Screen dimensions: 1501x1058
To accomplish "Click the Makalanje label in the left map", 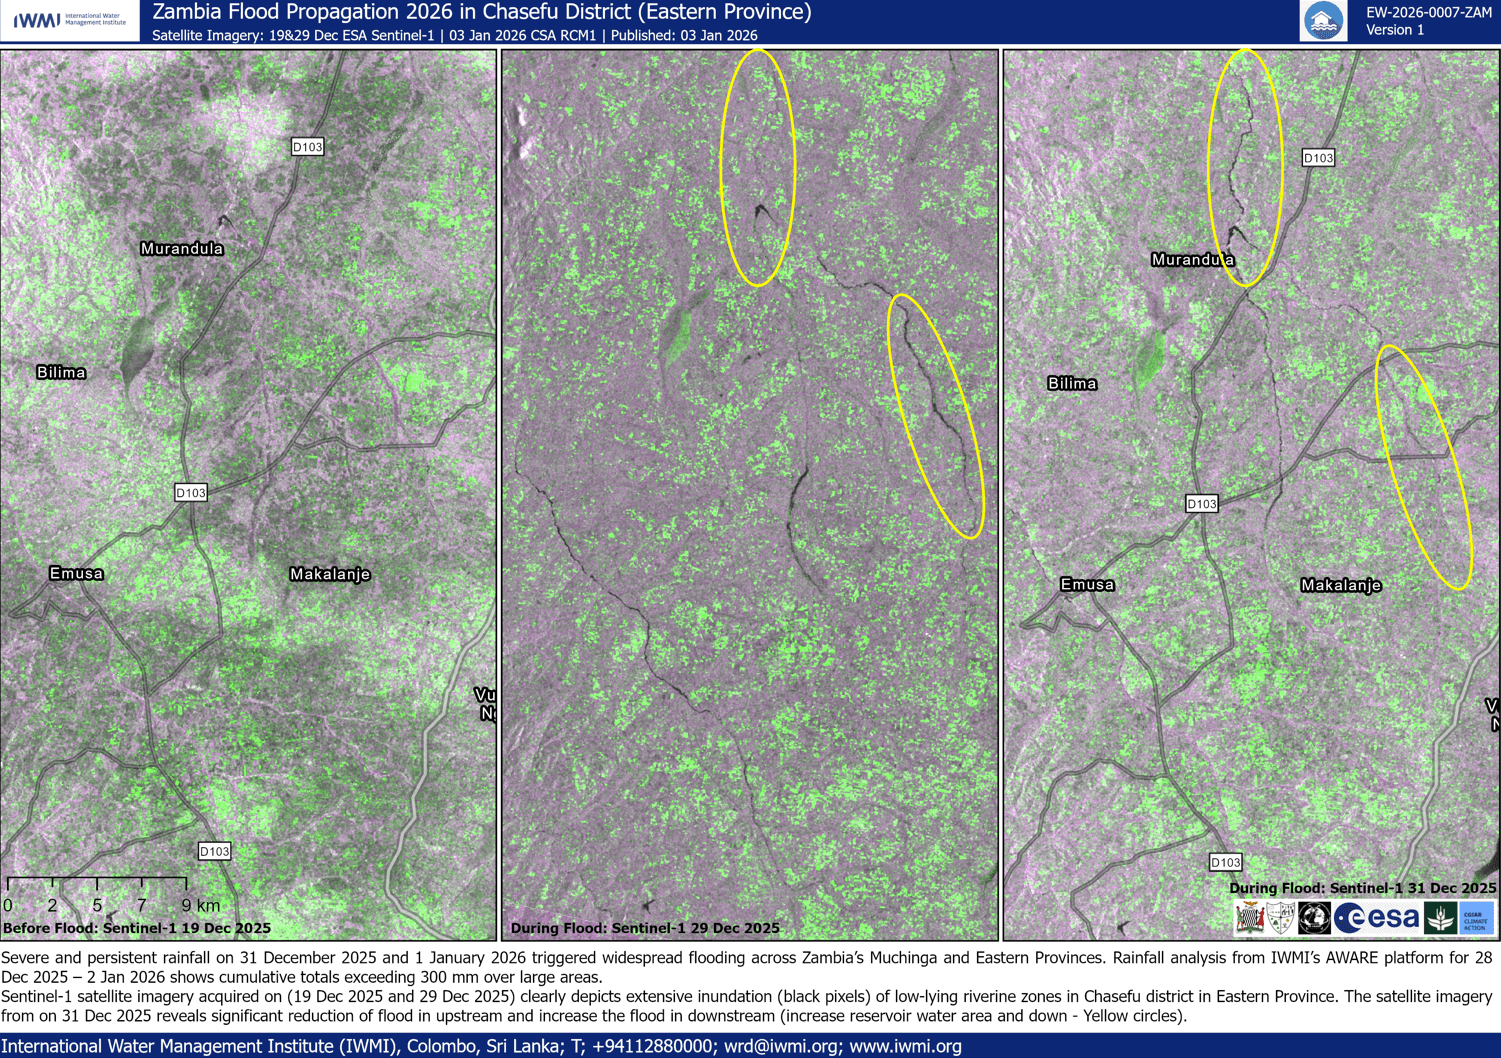I will pos(330,574).
